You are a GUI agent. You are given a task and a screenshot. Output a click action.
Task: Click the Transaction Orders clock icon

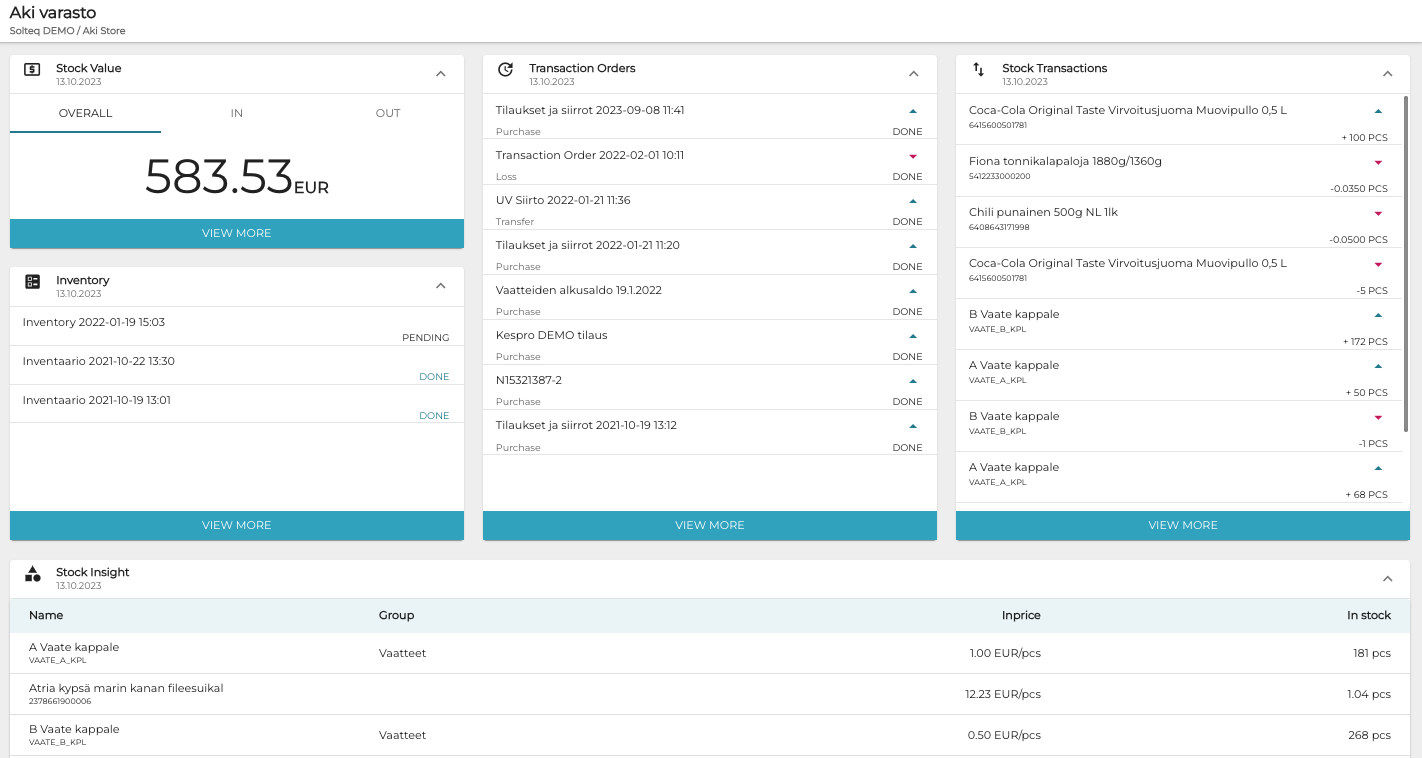[x=505, y=70]
